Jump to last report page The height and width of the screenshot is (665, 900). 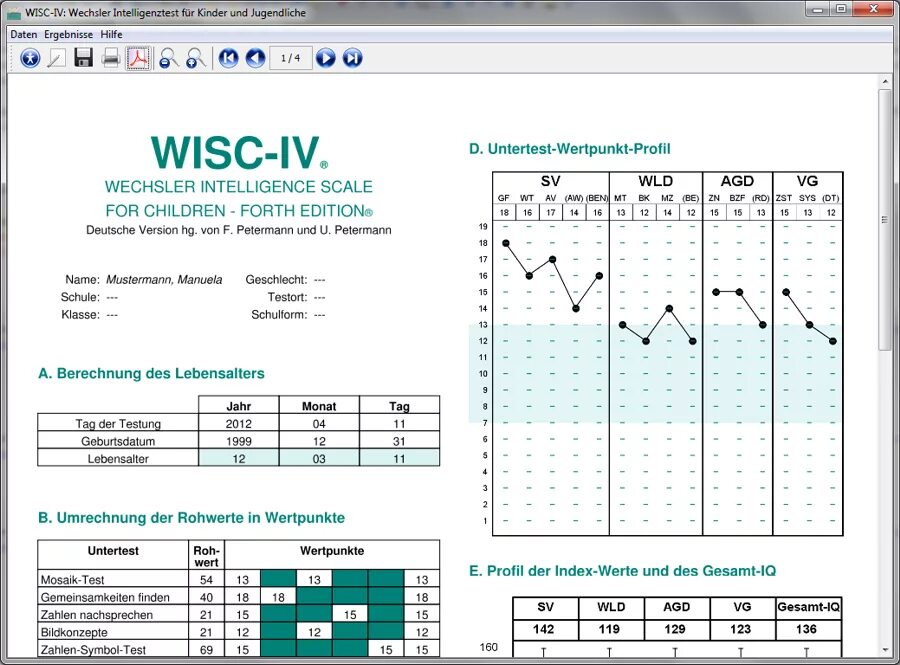[352, 58]
